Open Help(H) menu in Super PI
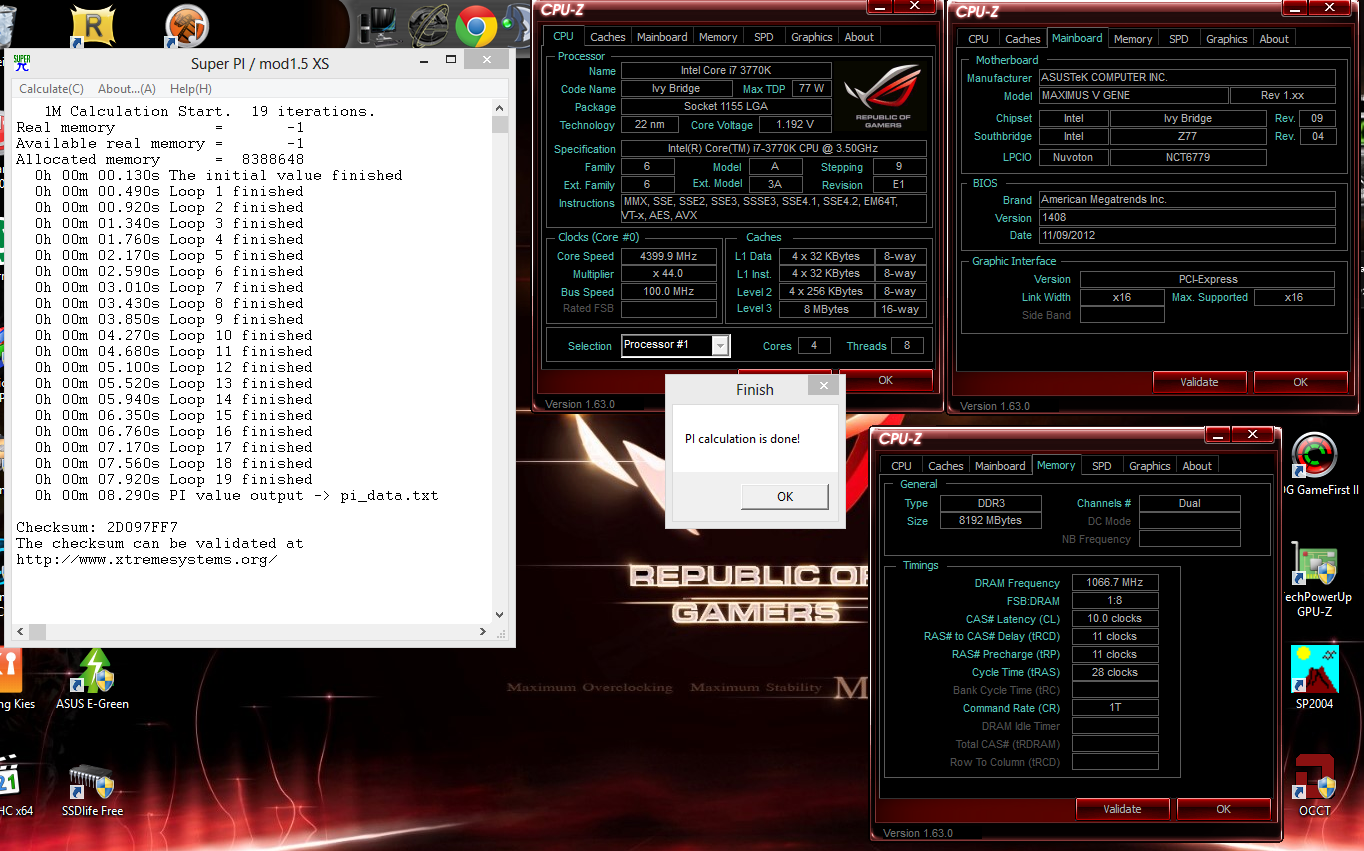 190,89
